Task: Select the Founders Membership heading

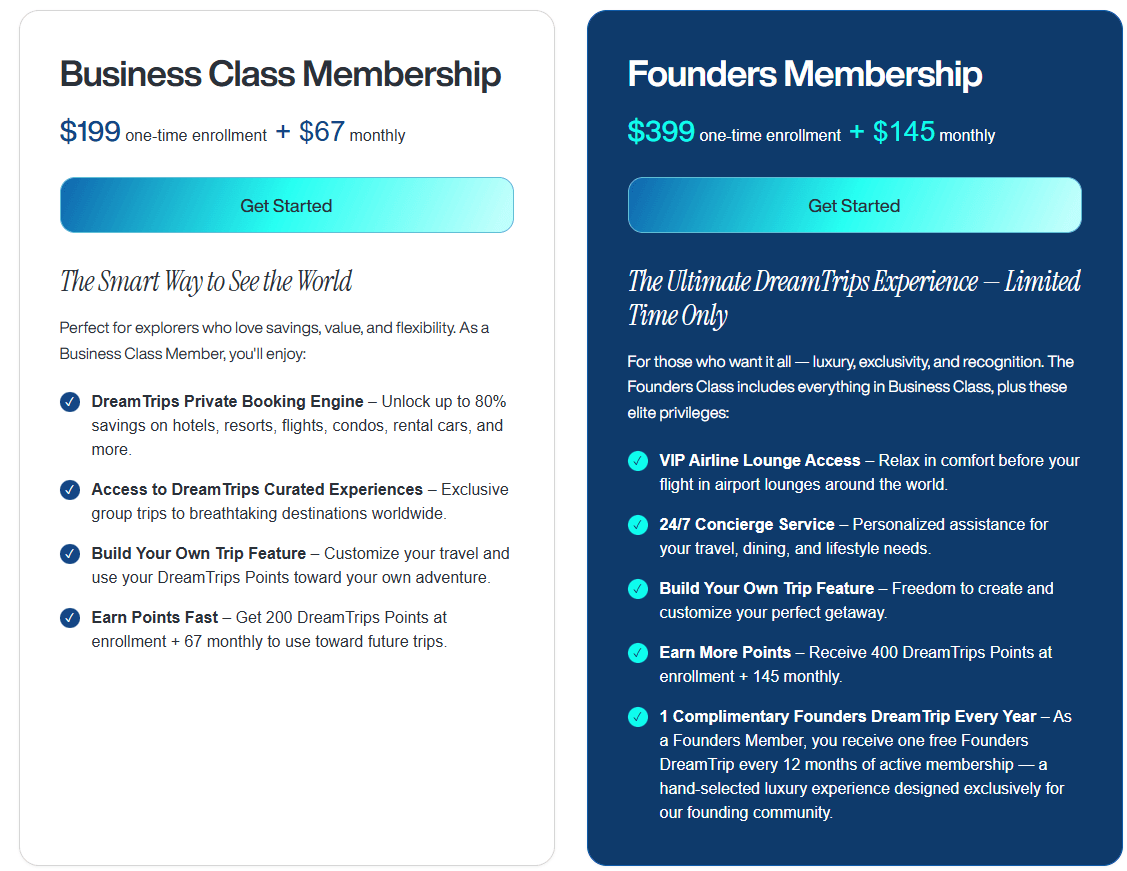Action: point(805,74)
